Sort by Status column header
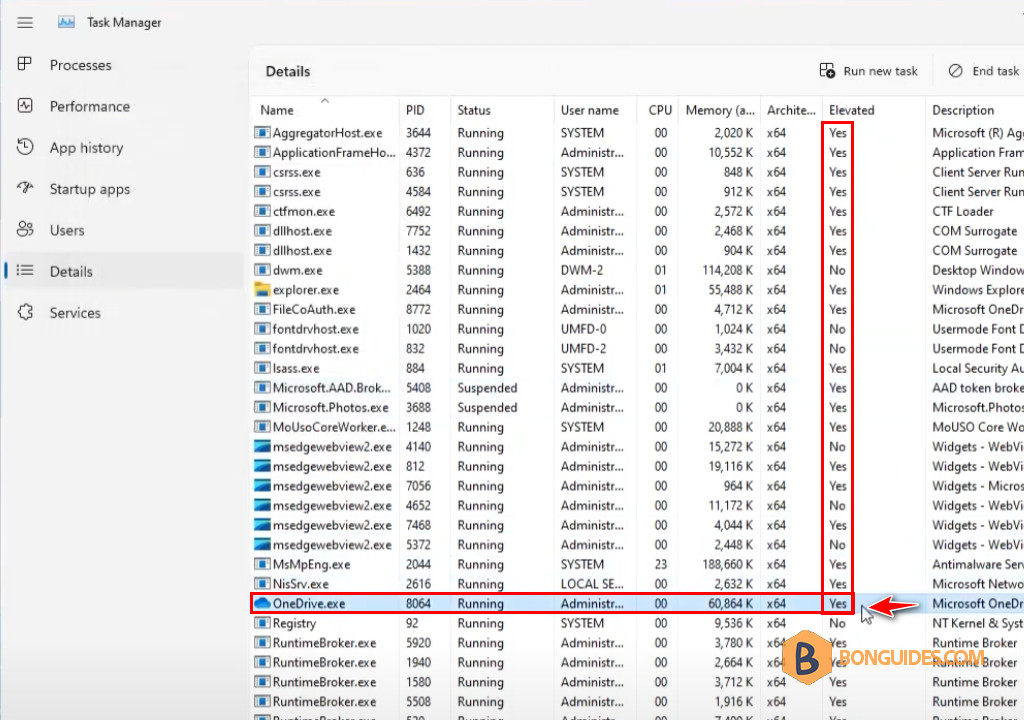This screenshot has height=720, width=1024. coord(502,110)
